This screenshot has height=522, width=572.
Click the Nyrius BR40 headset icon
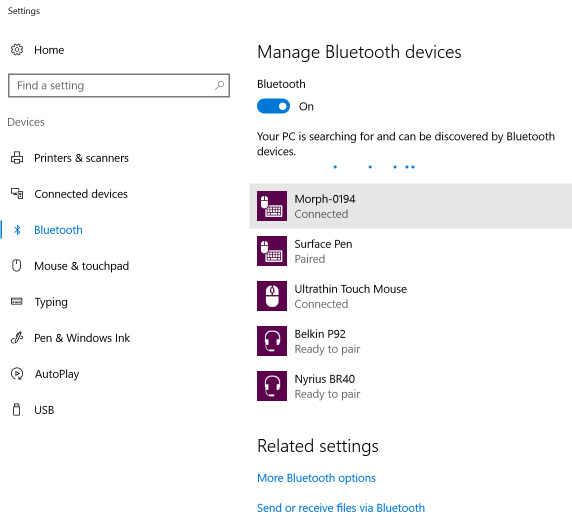pyautogui.click(x=272, y=386)
